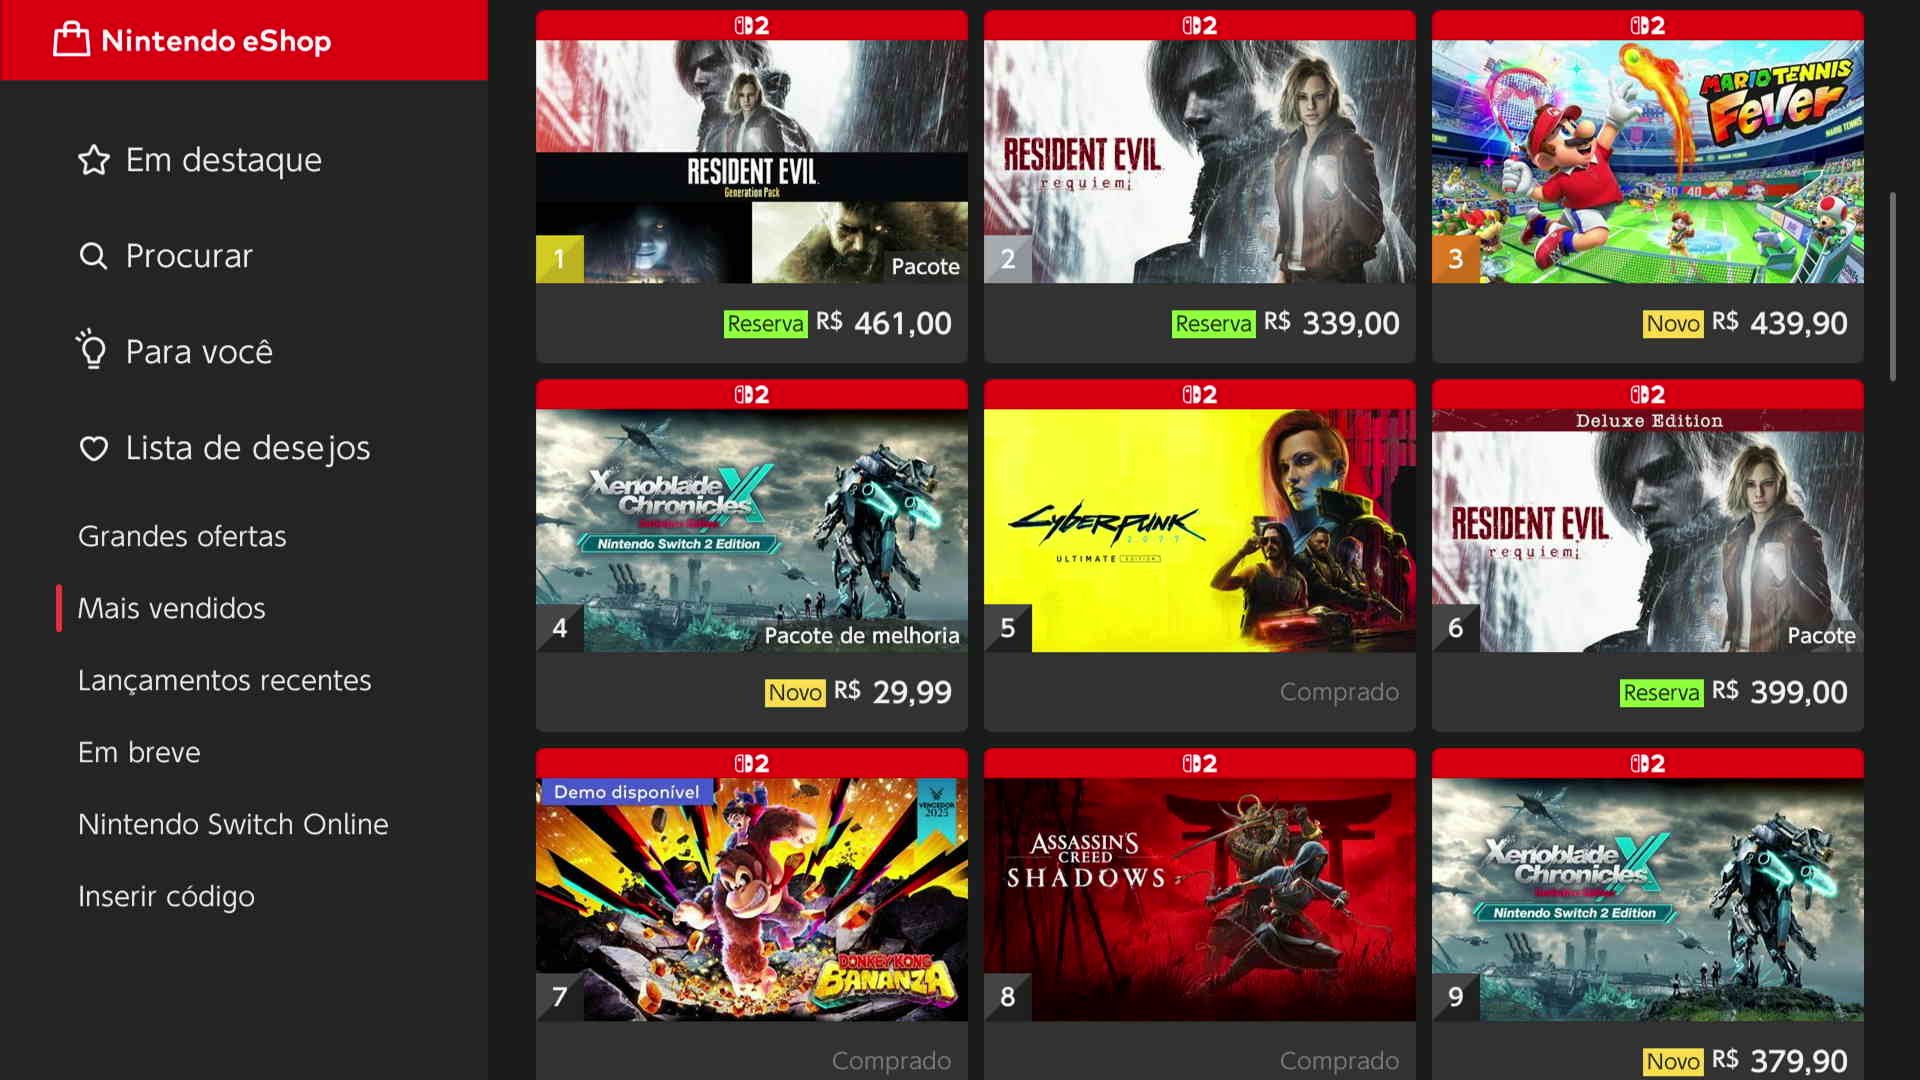Viewport: 1920px width, 1080px height.
Task: Open Nintendo Switch Online page
Action: (233, 824)
